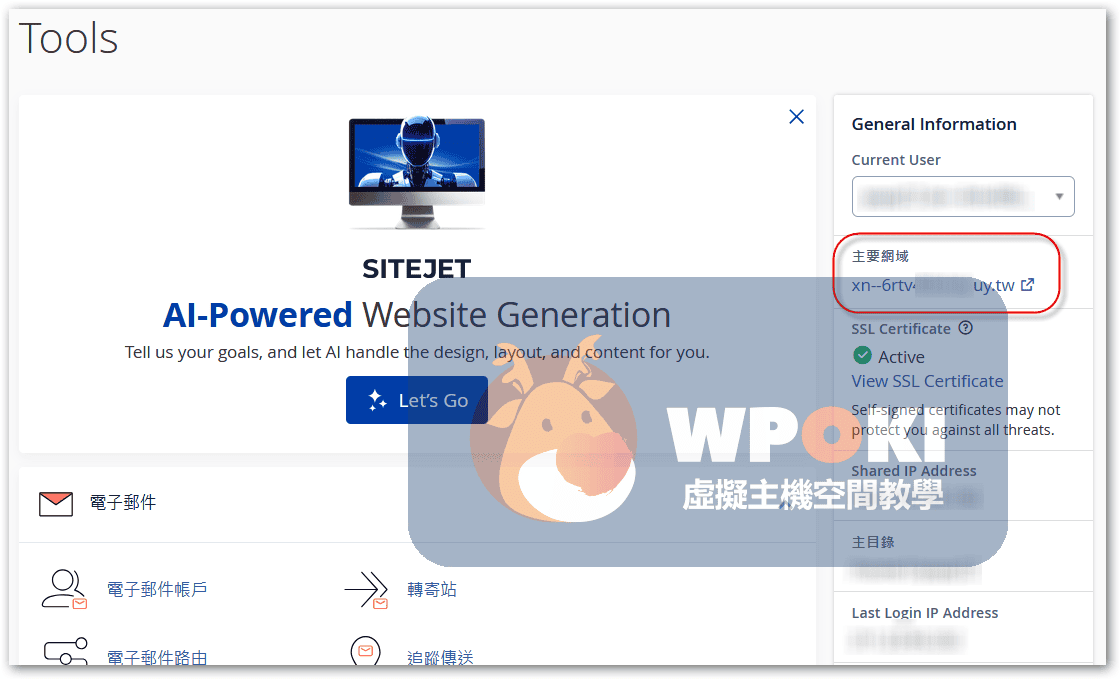Click the green Active status checkmark
This screenshot has width=1120, height=679.
(x=862, y=356)
